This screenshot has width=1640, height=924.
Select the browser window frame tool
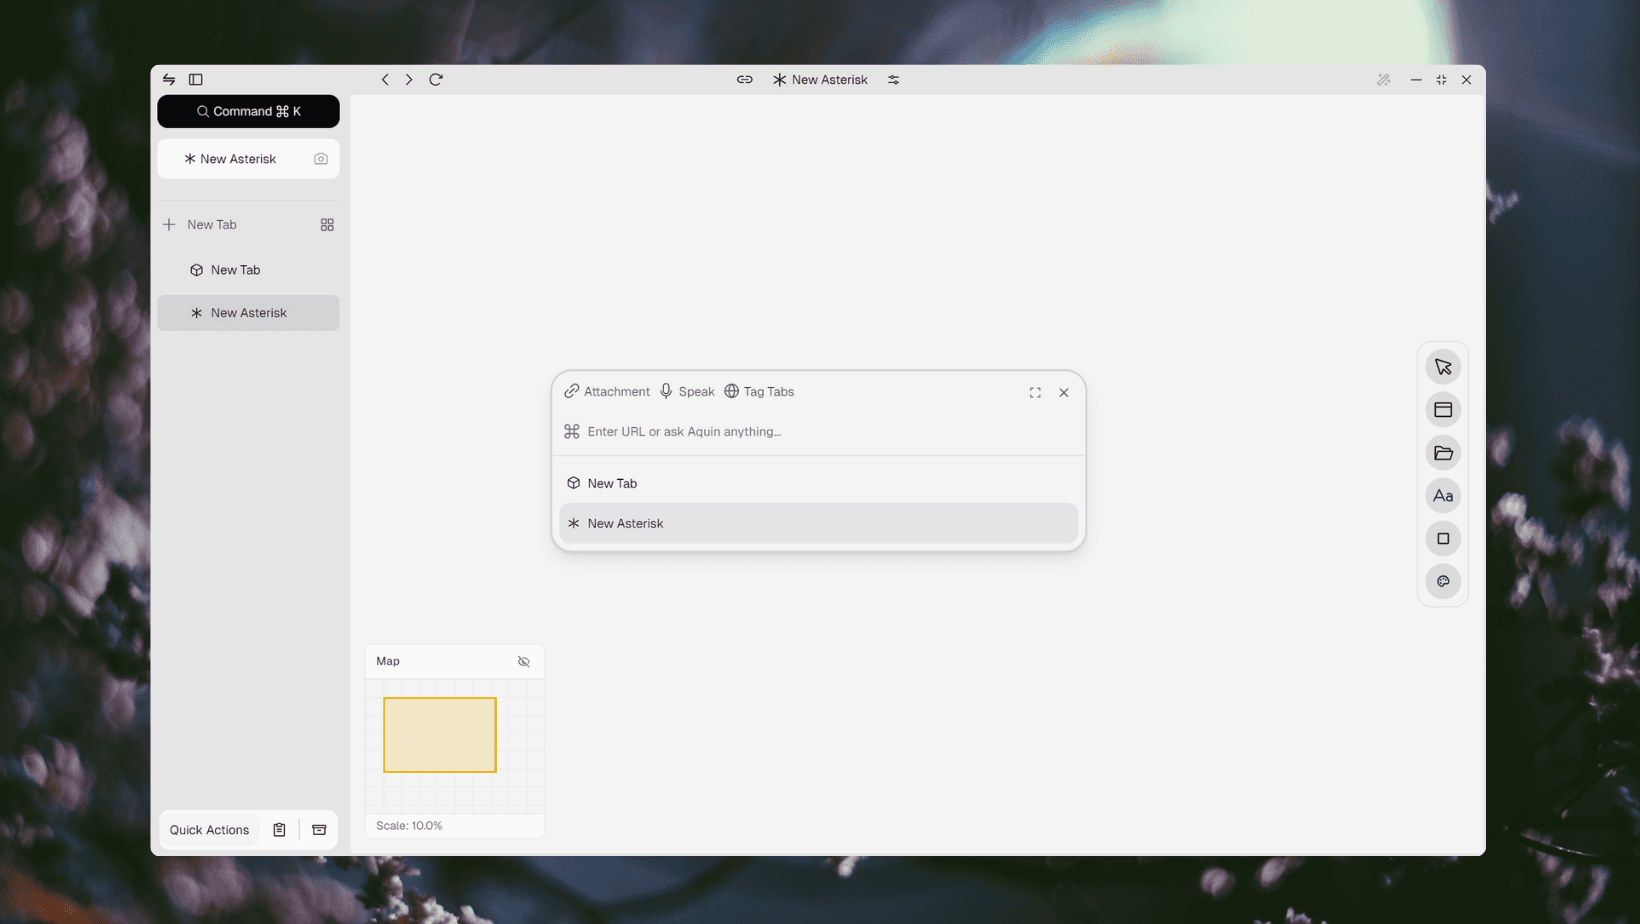coord(1443,410)
